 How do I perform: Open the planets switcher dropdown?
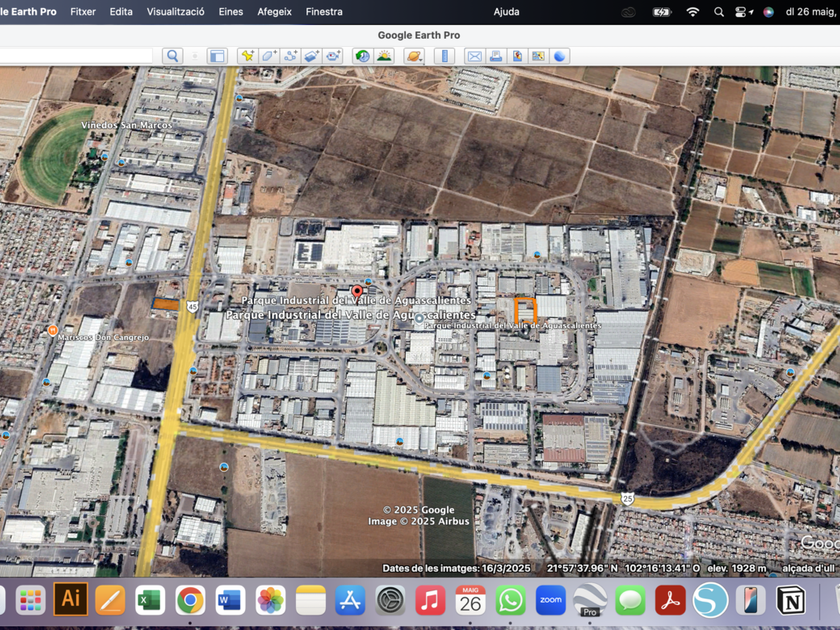pyautogui.click(x=414, y=56)
